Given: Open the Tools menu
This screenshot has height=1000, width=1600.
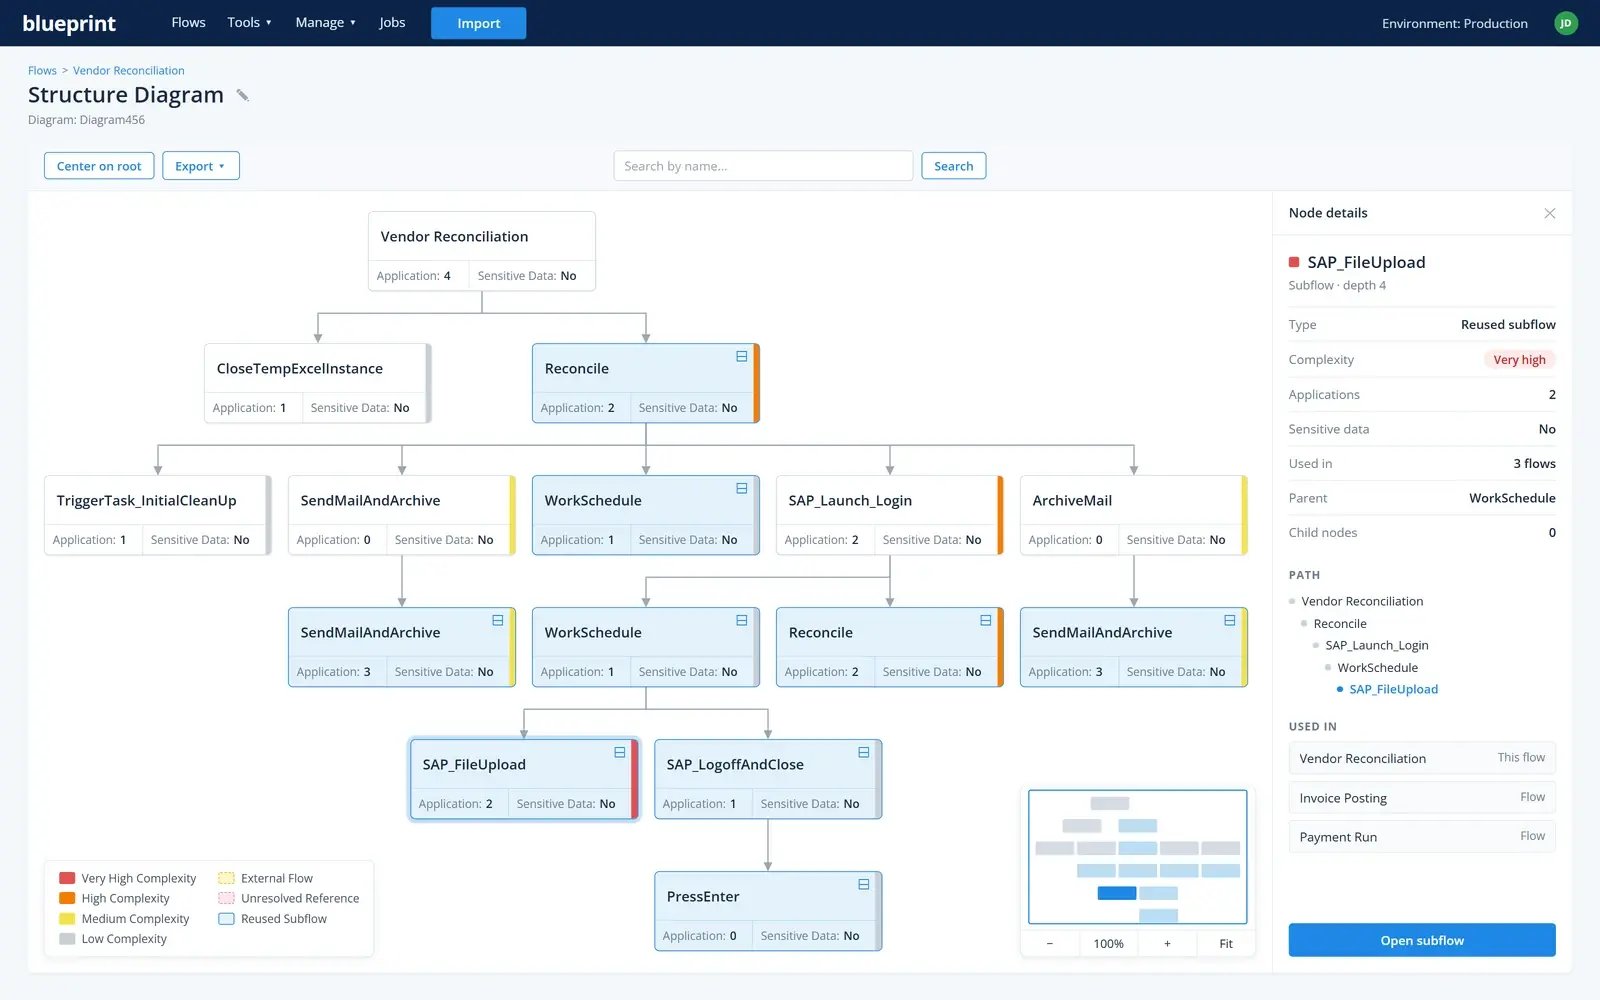Looking at the screenshot, I should pos(249,23).
